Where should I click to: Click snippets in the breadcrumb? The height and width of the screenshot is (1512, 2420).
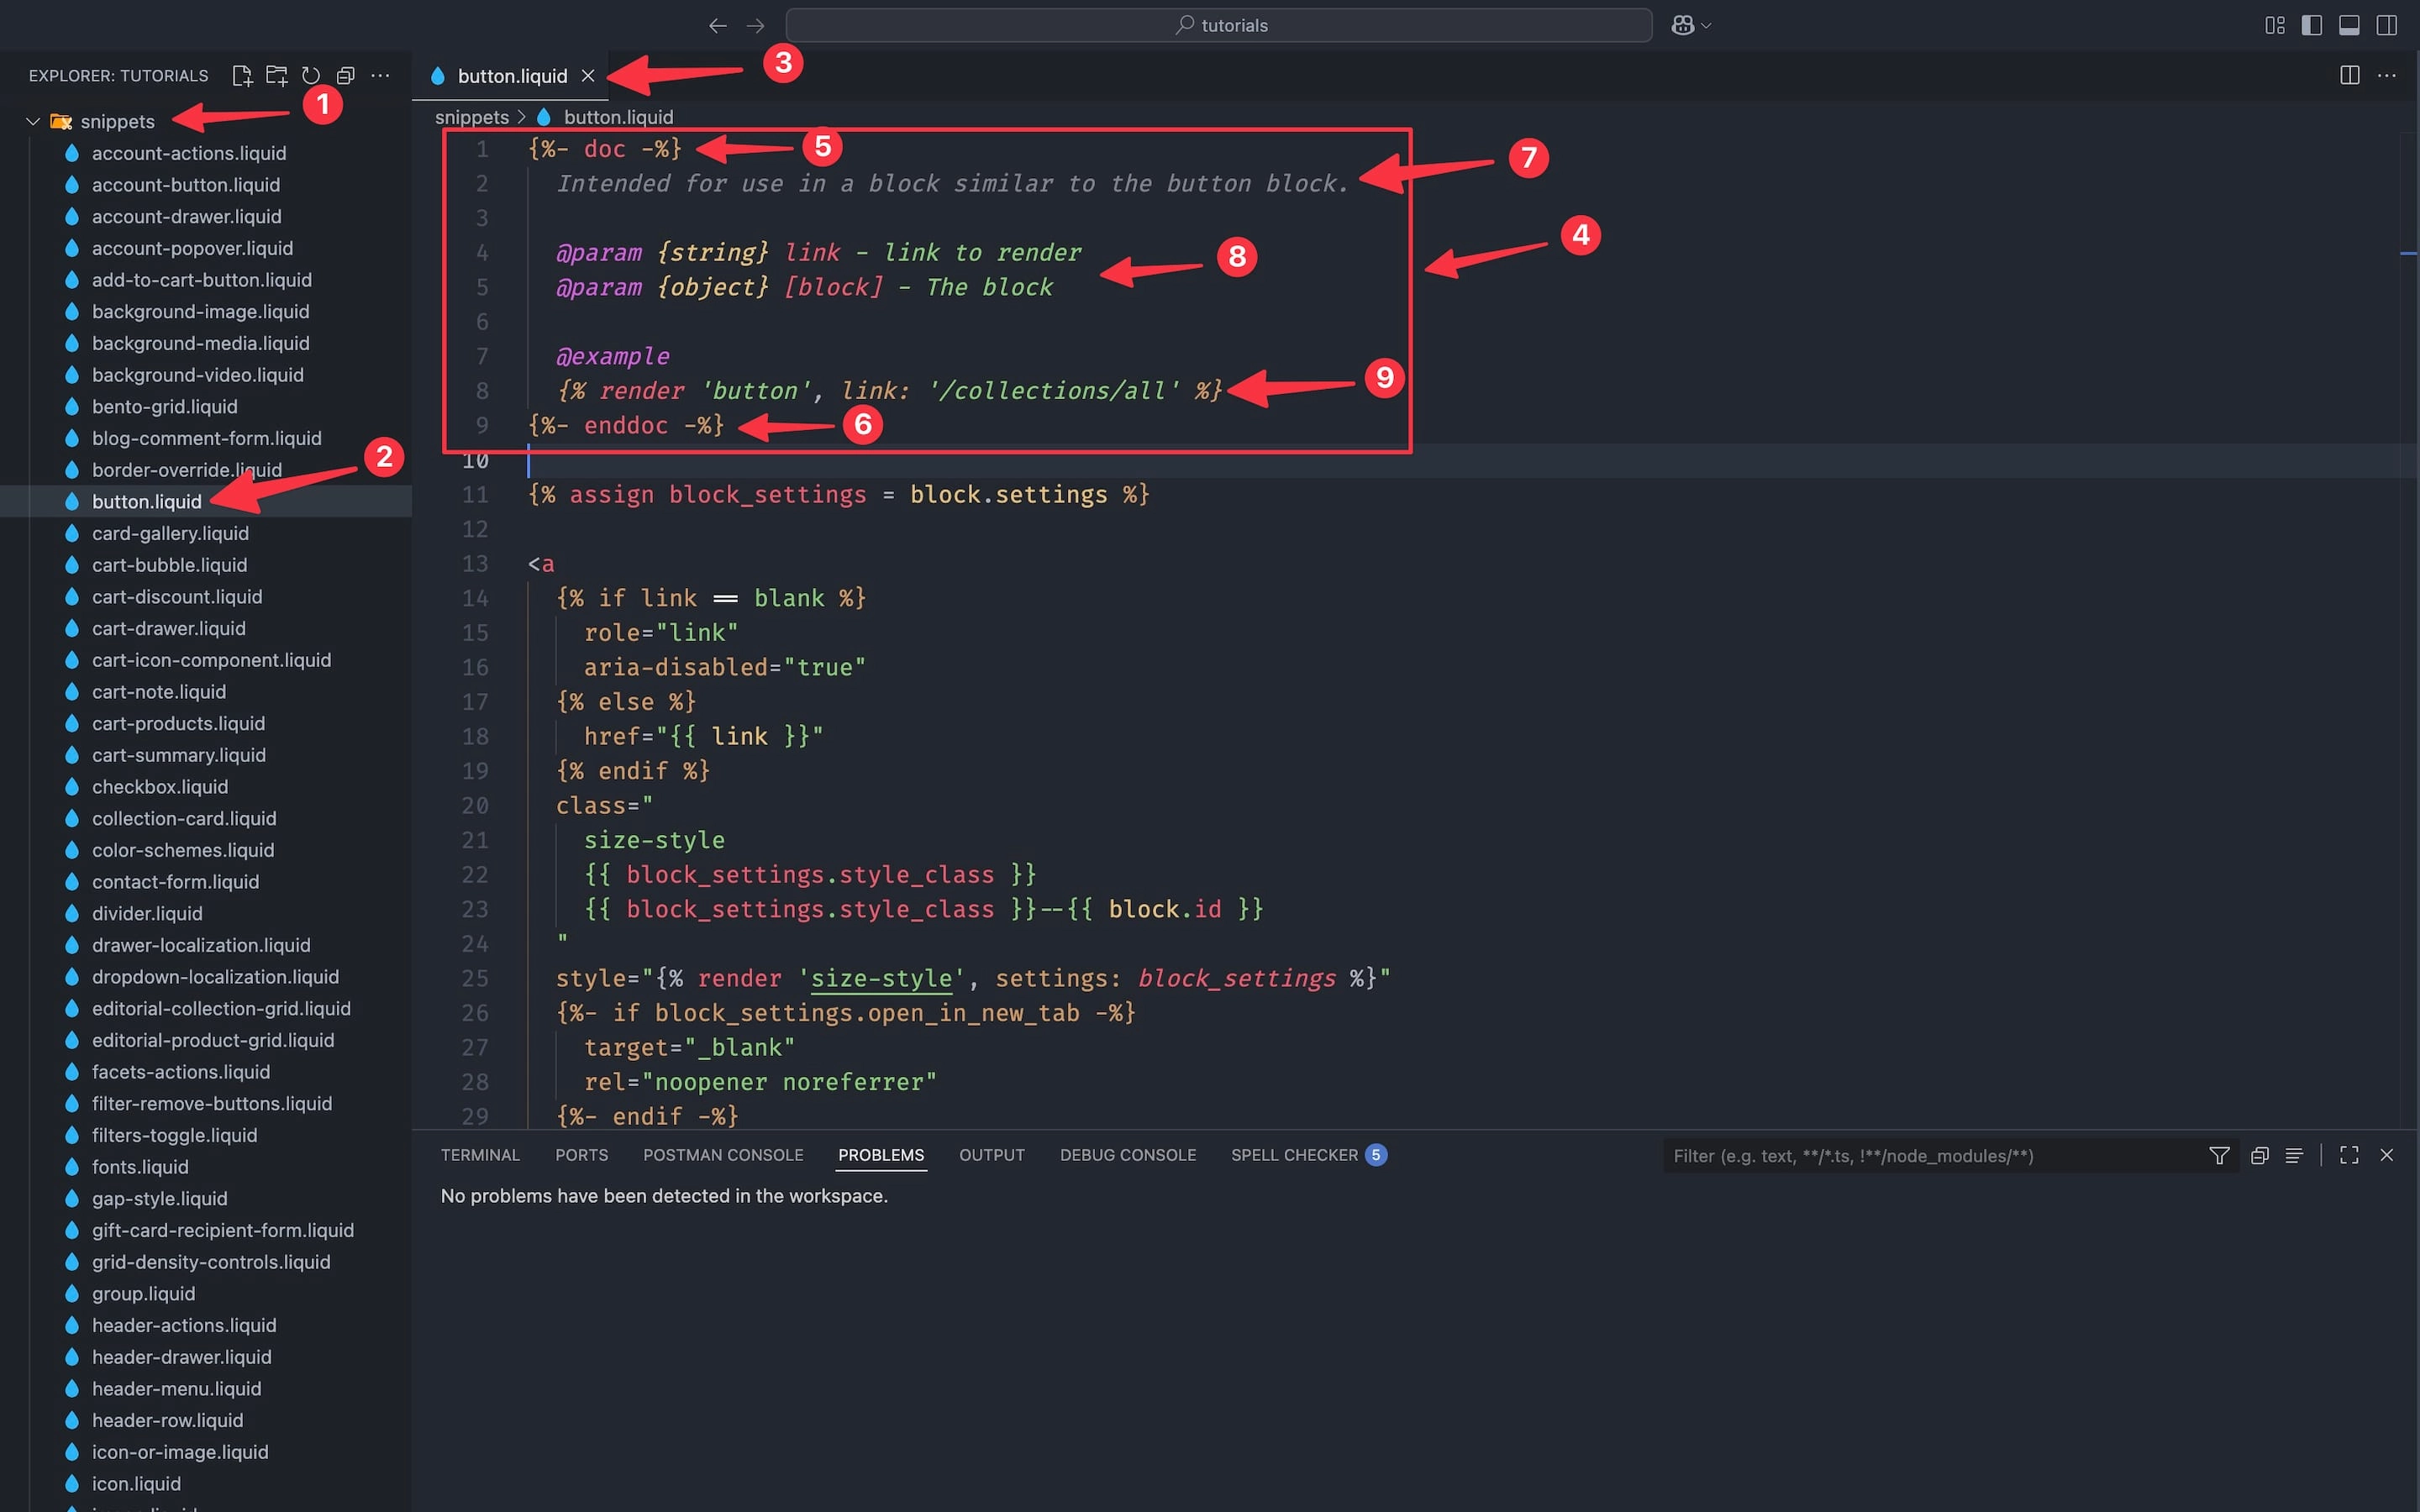coord(472,117)
